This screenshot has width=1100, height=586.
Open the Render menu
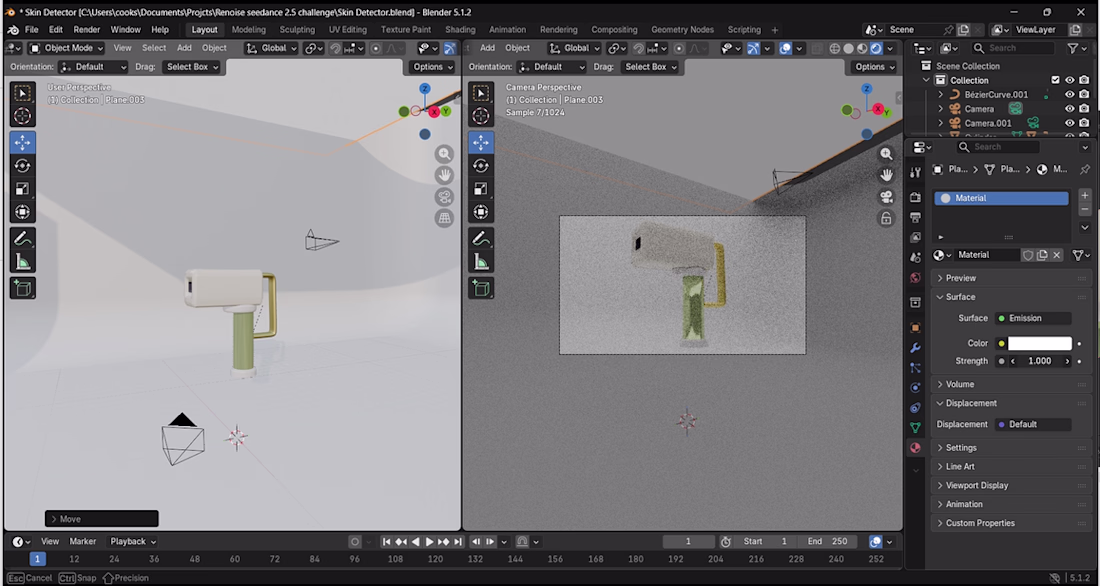coord(87,30)
